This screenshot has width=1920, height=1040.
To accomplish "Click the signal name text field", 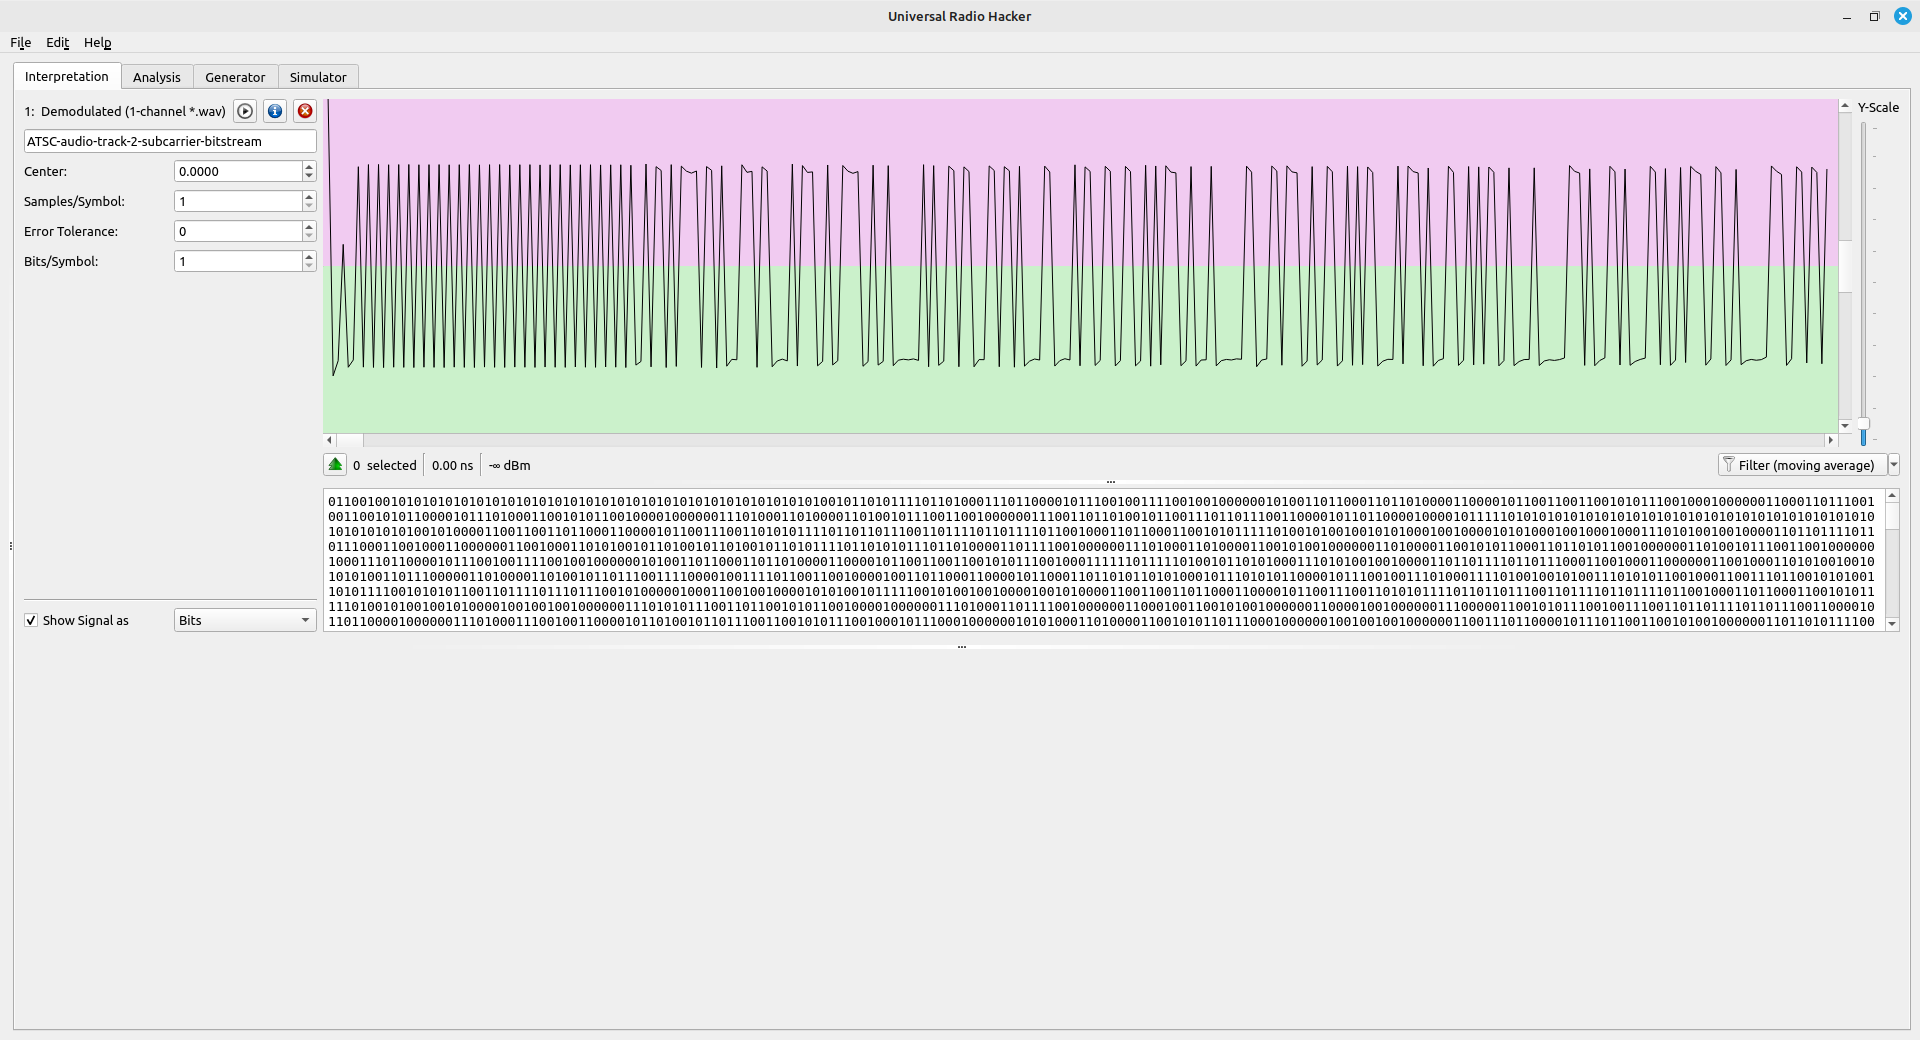I will 170,141.
